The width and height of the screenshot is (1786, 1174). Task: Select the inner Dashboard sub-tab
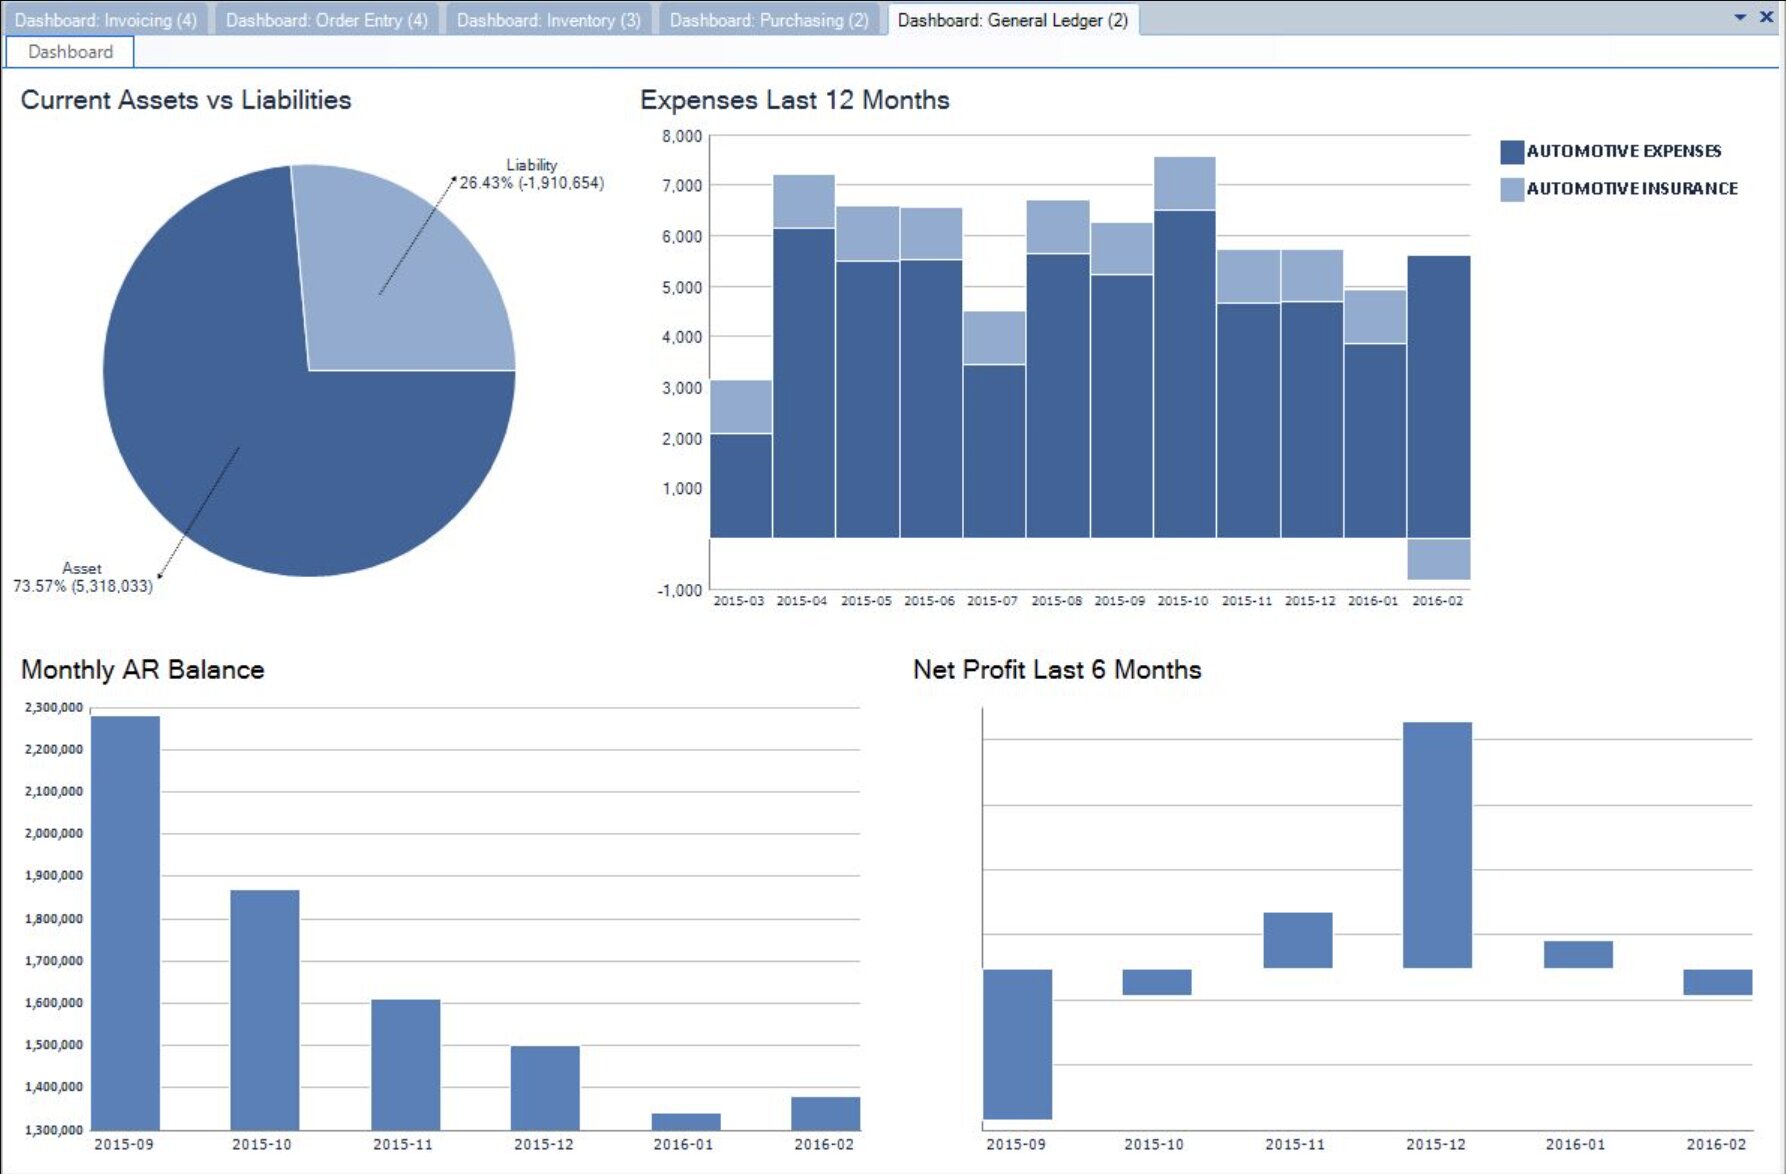pyautogui.click(x=70, y=52)
